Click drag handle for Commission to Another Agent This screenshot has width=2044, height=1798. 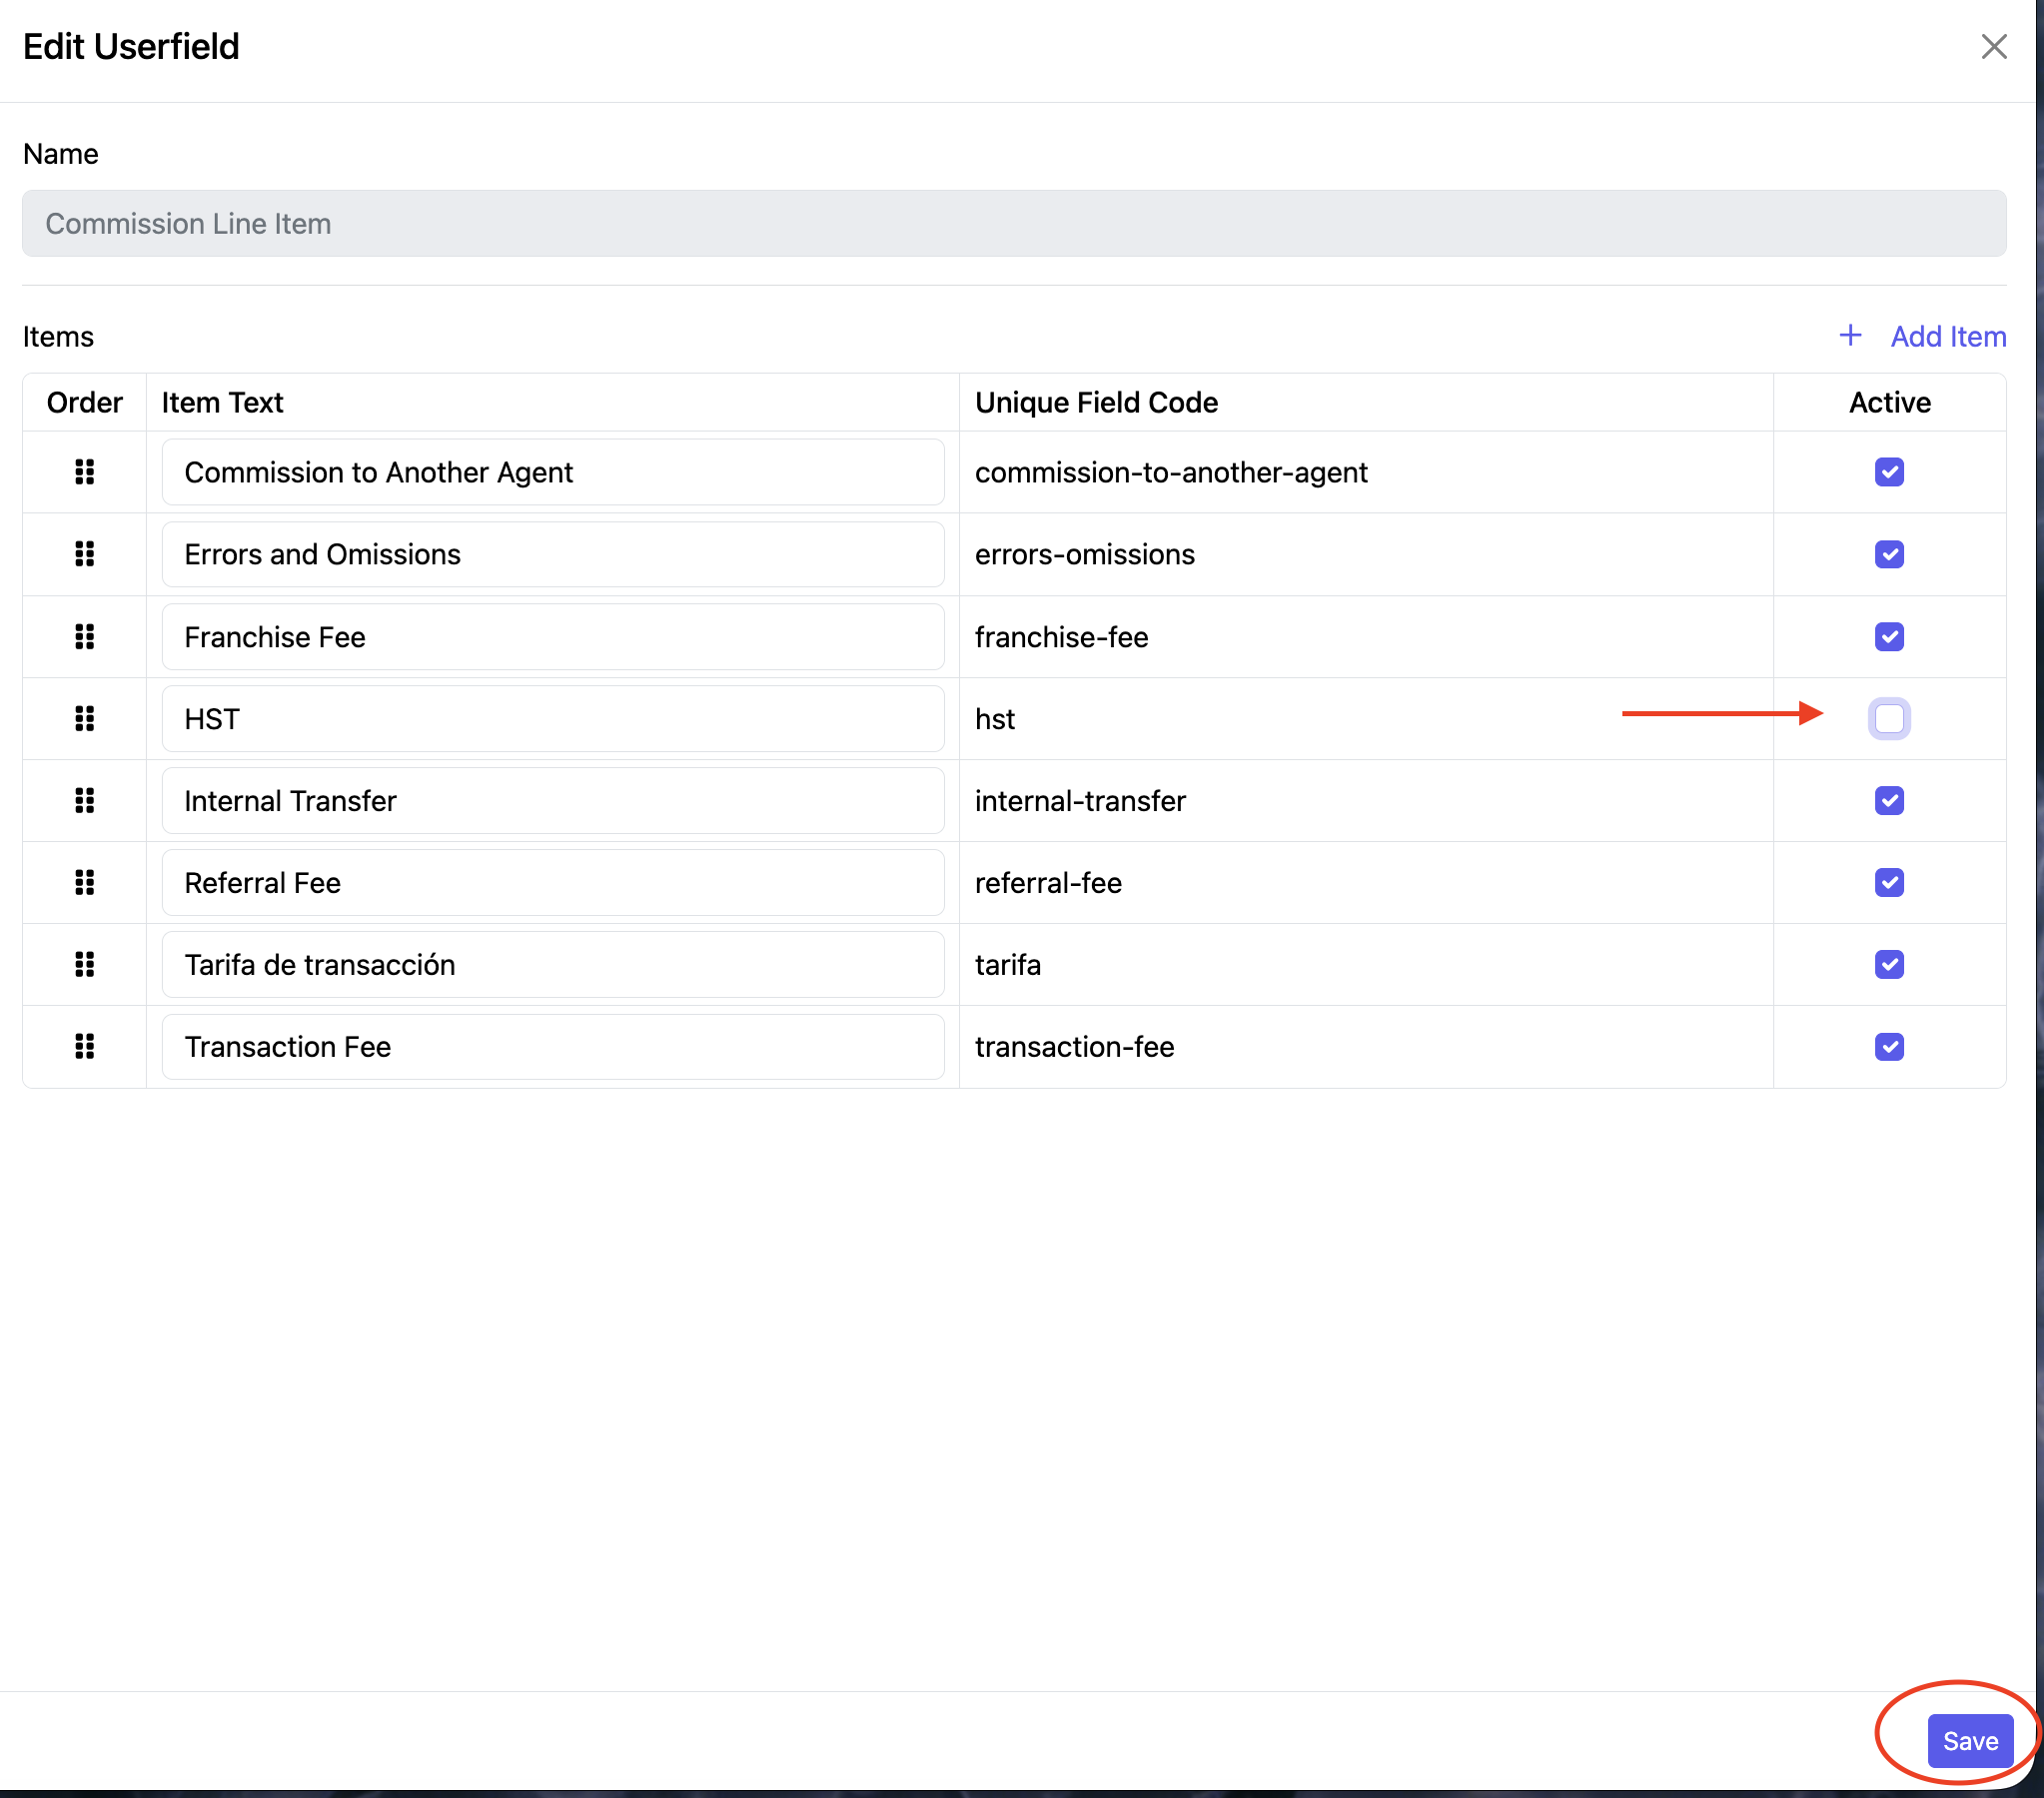(85, 472)
